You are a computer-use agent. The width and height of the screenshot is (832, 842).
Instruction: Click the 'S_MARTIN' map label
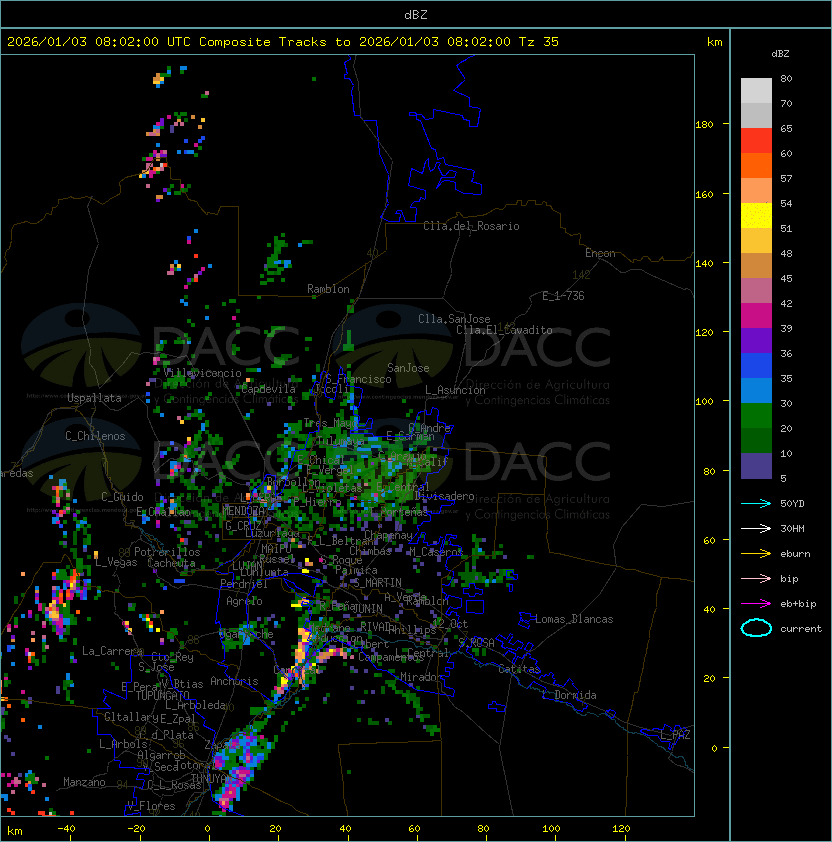point(378,583)
